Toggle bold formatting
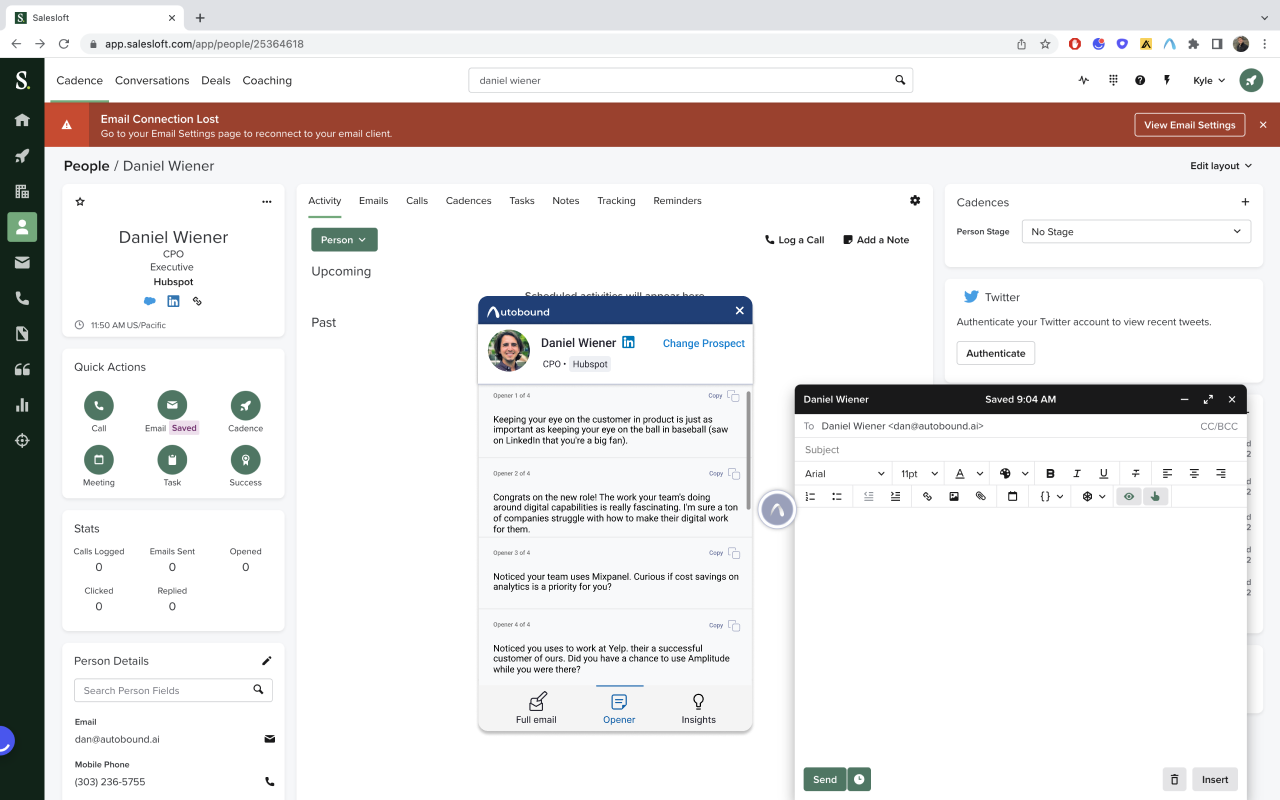Viewport: 1280px width, 800px height. click(1050, 473)
